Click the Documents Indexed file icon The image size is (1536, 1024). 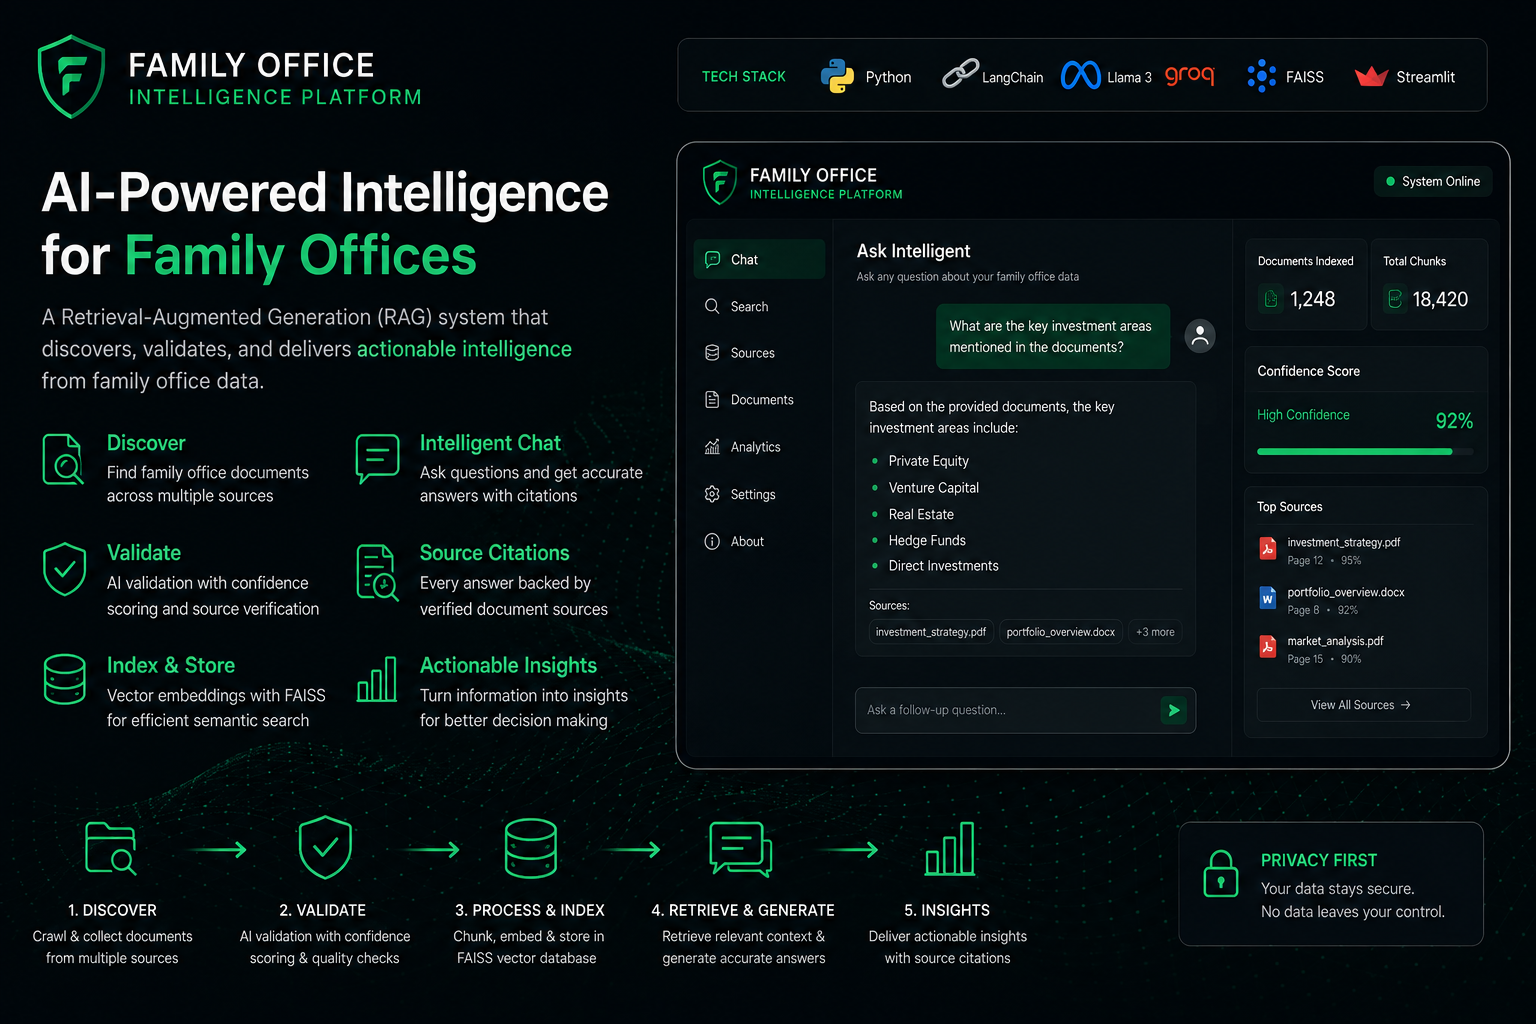point(1271,299)
